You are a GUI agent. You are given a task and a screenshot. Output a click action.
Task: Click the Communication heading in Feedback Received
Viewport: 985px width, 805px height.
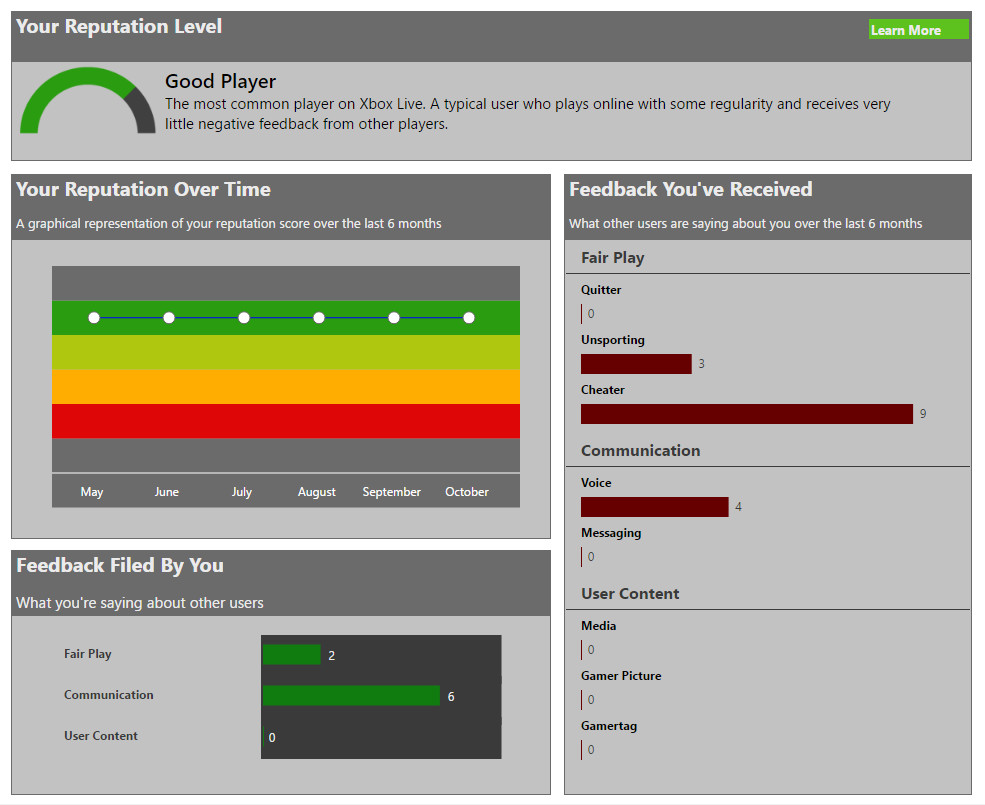point(640,451)
